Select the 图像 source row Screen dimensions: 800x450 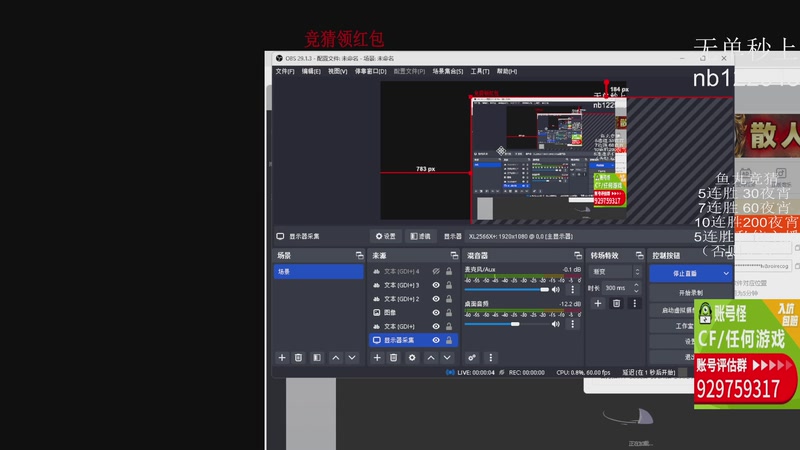[x=413, y=312]
